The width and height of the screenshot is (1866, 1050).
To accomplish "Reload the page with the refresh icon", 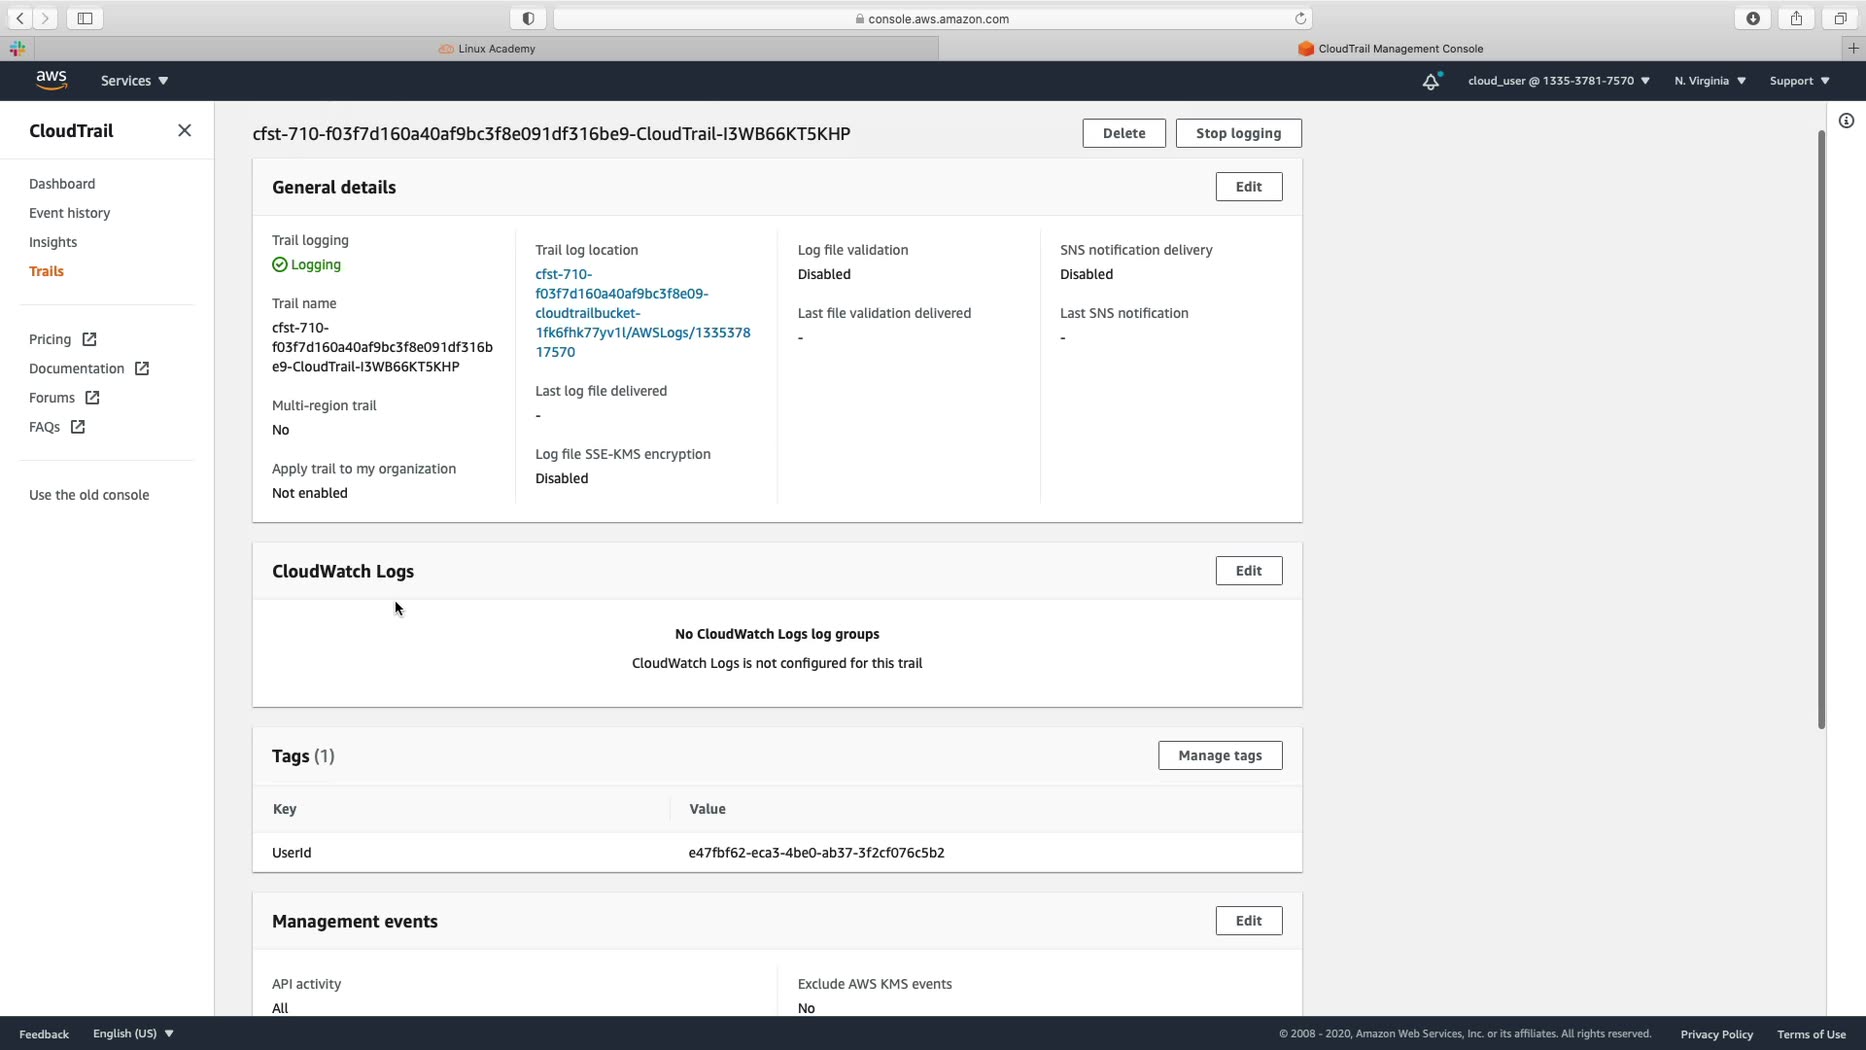I will click(x=1300, y=18).
